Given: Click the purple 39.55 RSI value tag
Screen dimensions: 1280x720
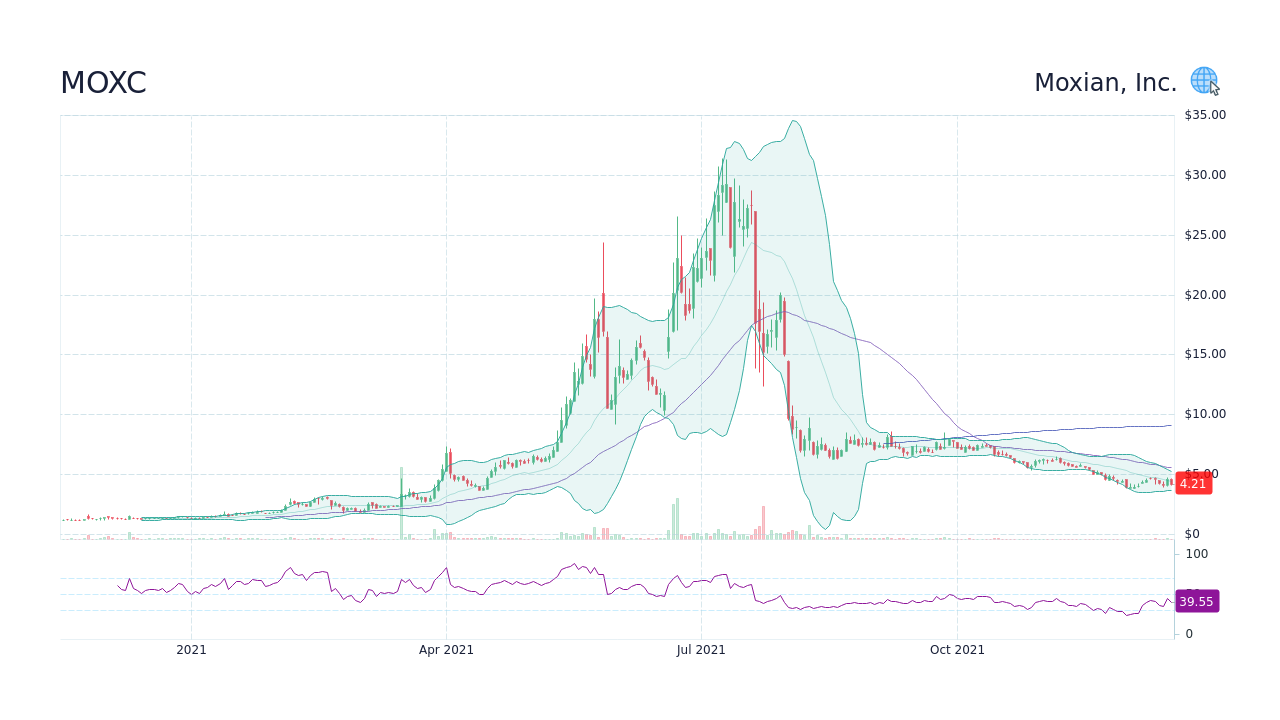Looking at the screenshot, I should [x=1196, y=601].
